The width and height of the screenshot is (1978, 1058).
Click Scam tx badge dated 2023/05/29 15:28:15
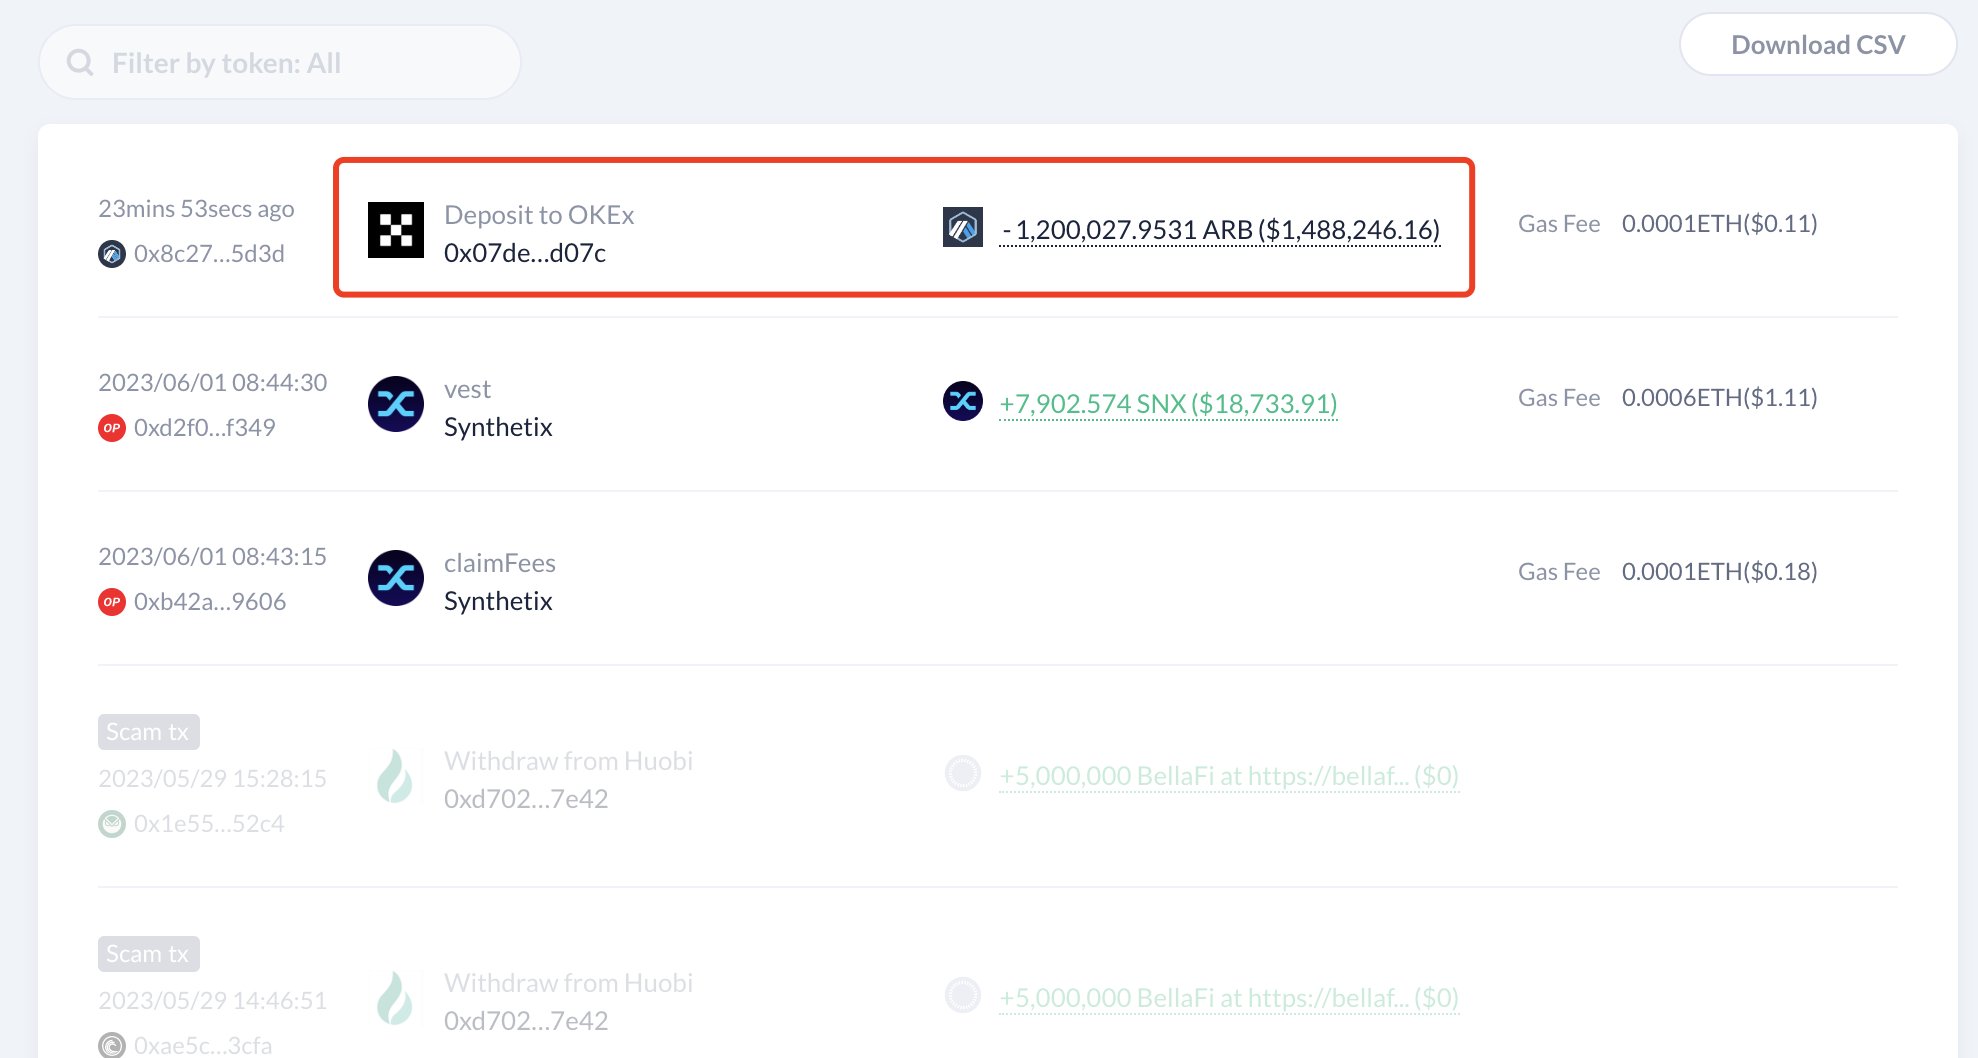pyautogui.click(x=148, y=732)
